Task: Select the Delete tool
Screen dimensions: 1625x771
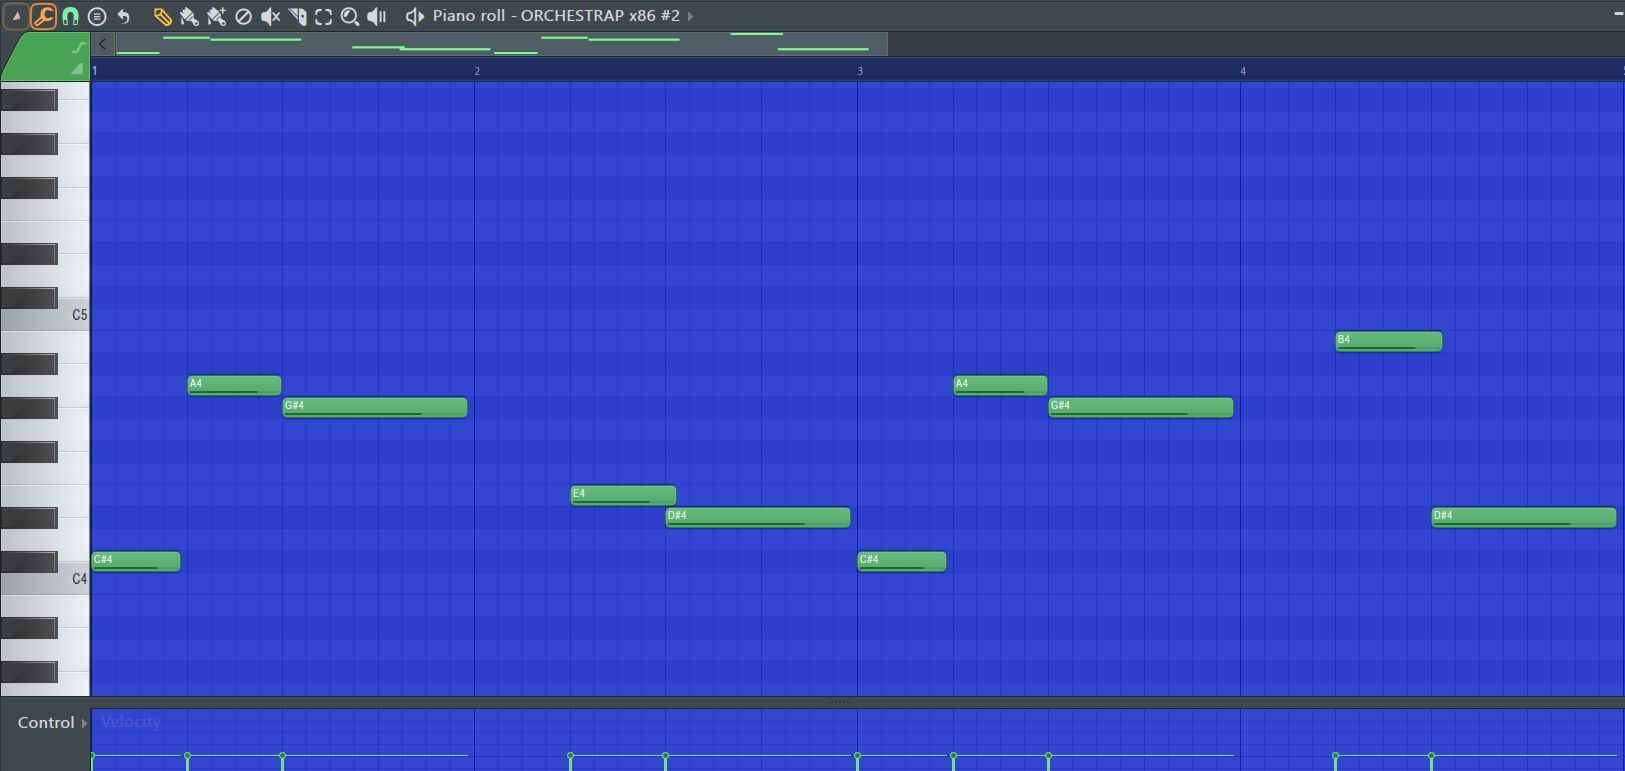Action: click(243, 16)
